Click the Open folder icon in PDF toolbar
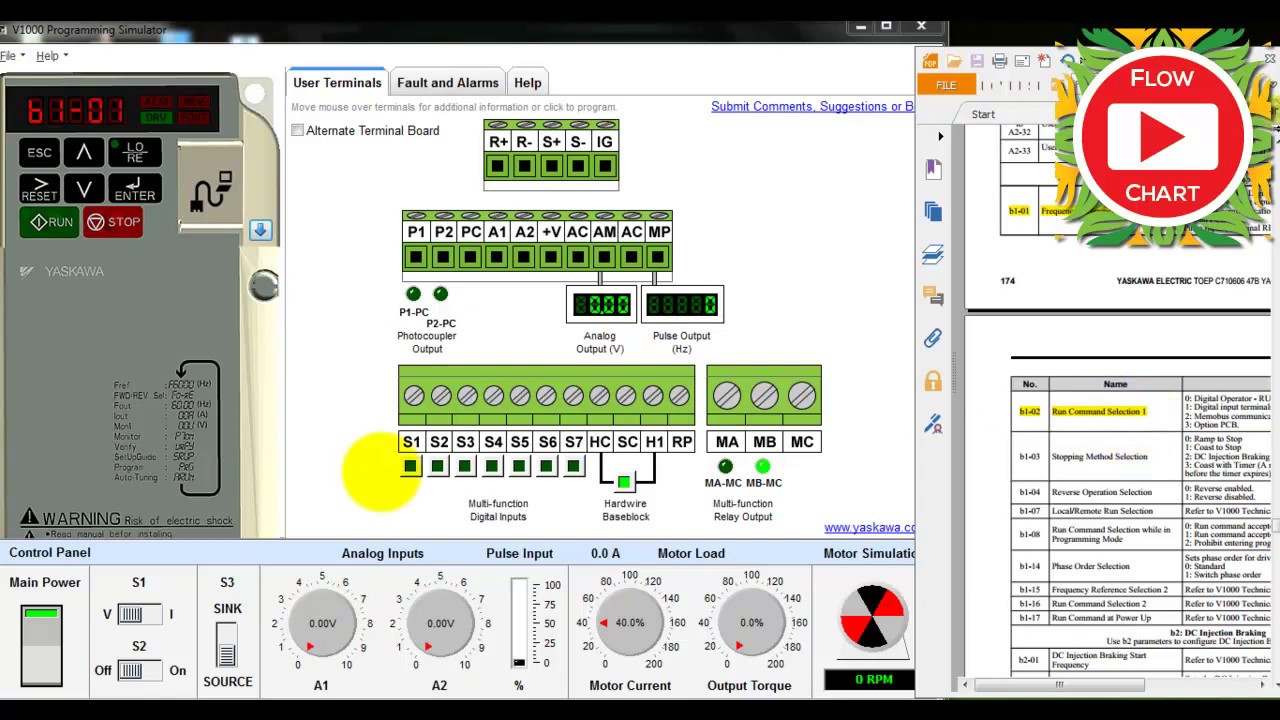 click(x=954, y=61)
